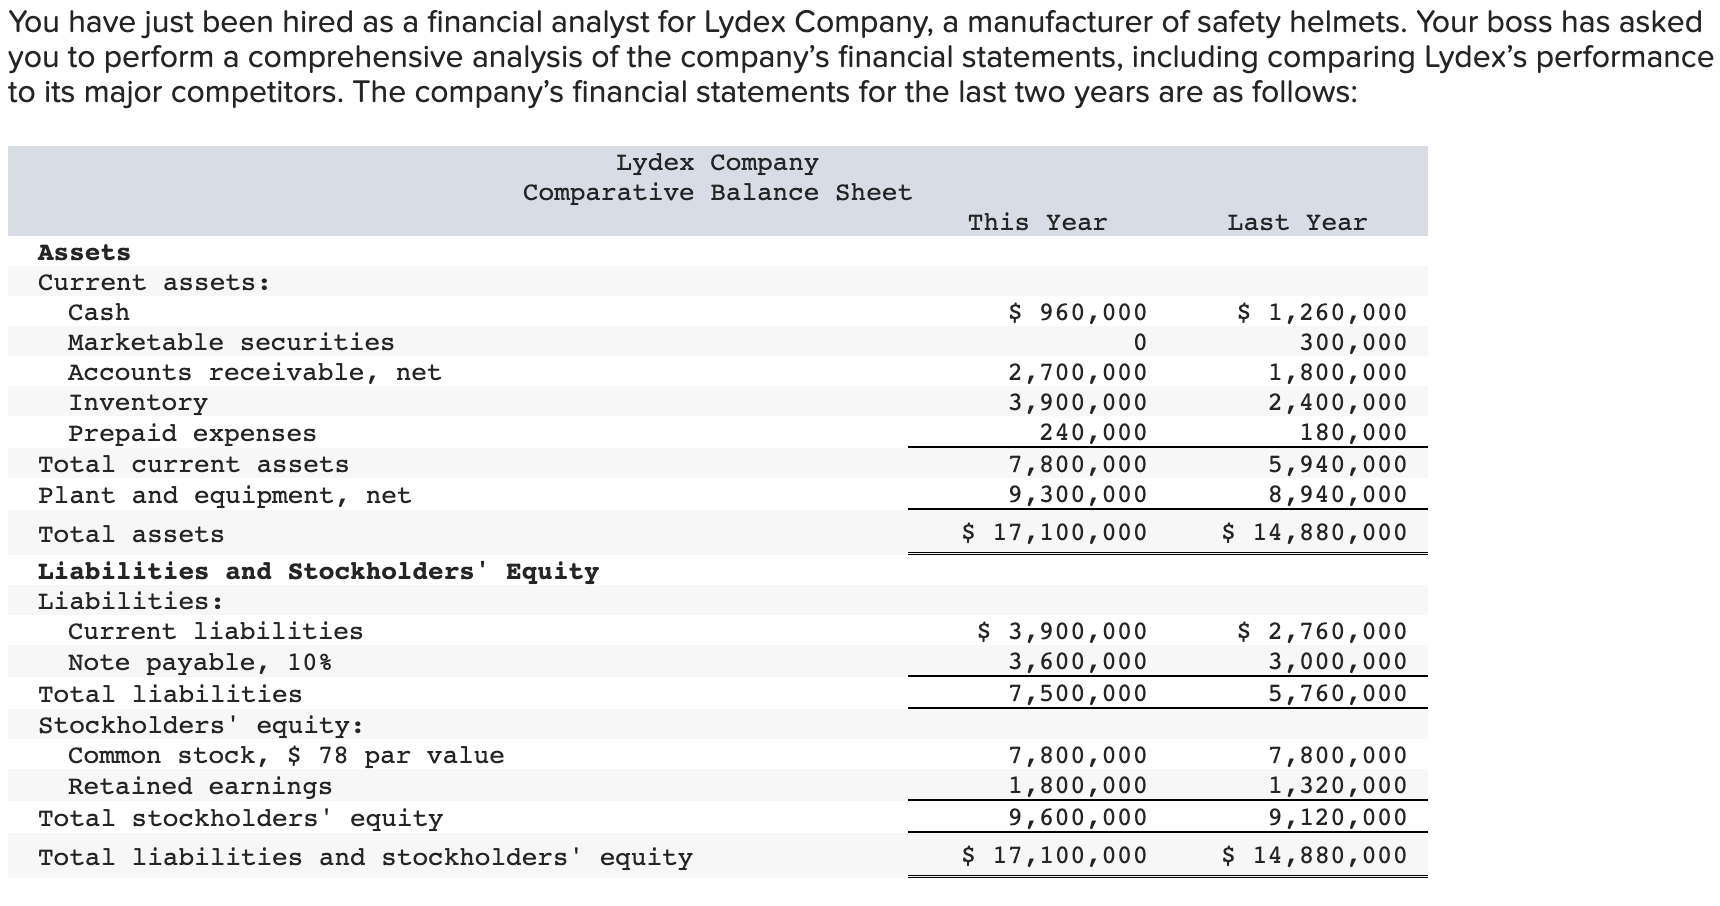
Task: Click Inventory this year value 3,900,000
Action: coord(1077,403)
